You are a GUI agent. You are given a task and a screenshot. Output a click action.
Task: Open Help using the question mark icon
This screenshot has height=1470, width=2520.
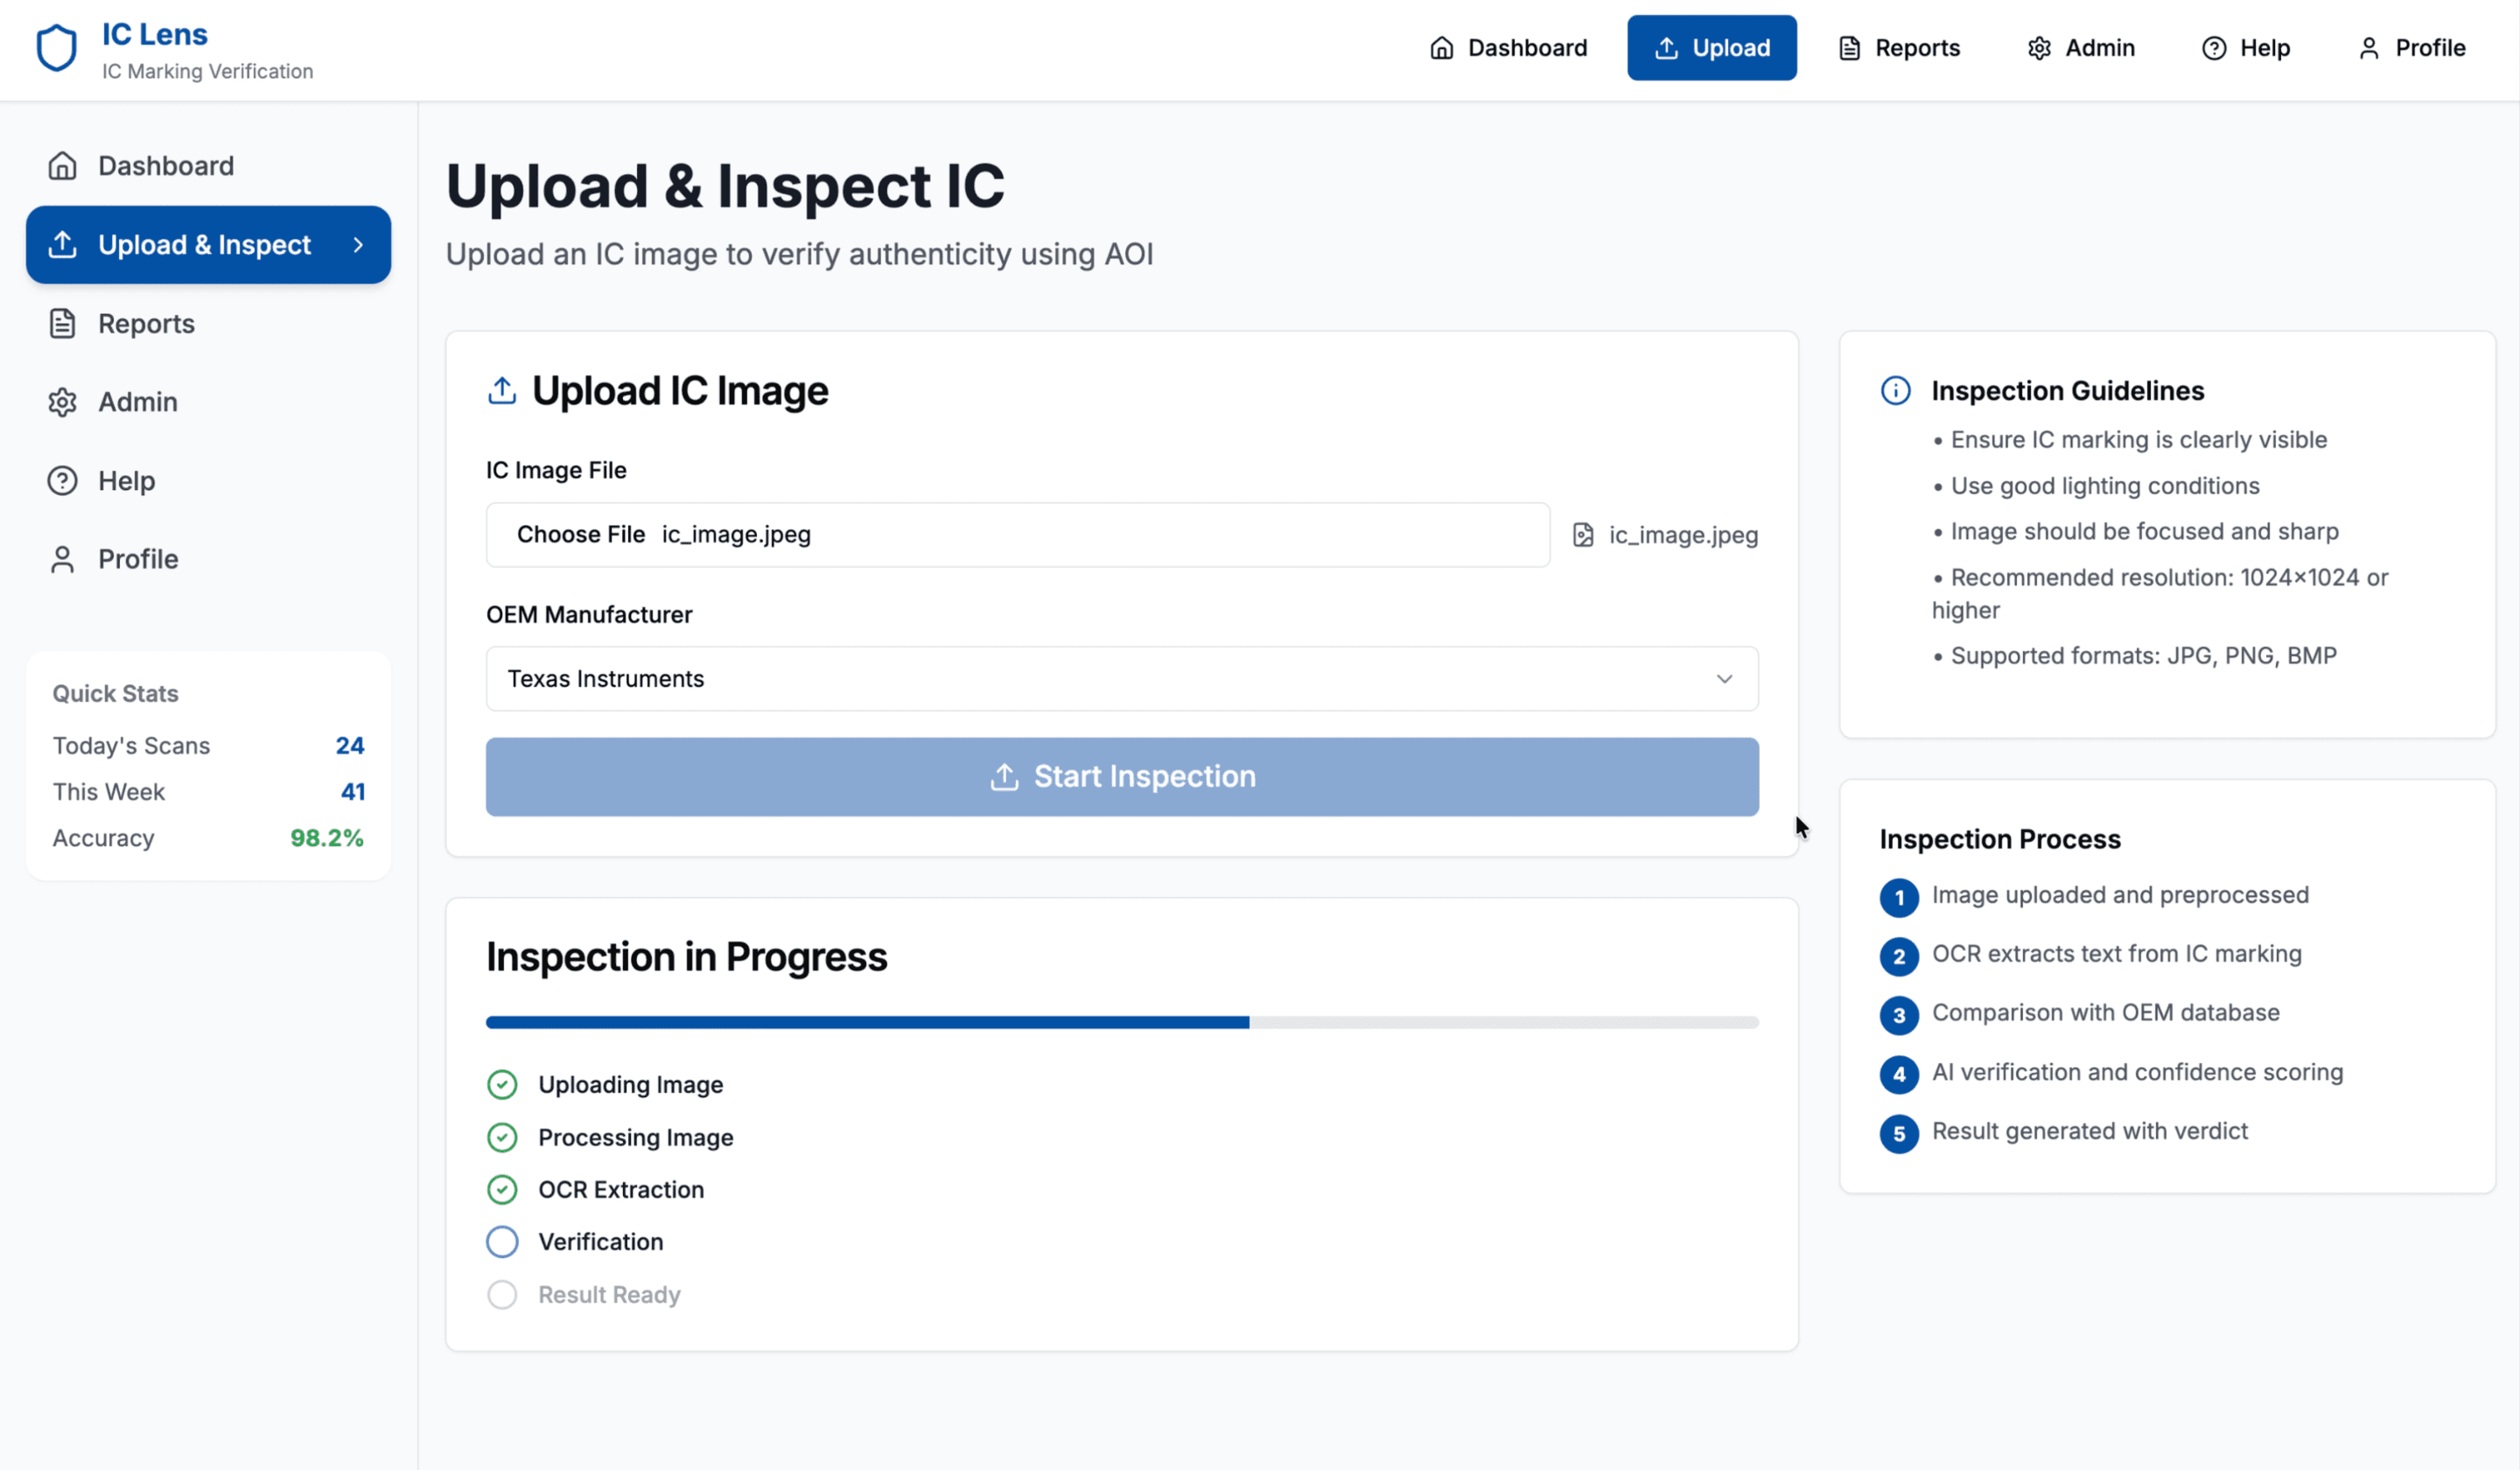click(2213, 47)
